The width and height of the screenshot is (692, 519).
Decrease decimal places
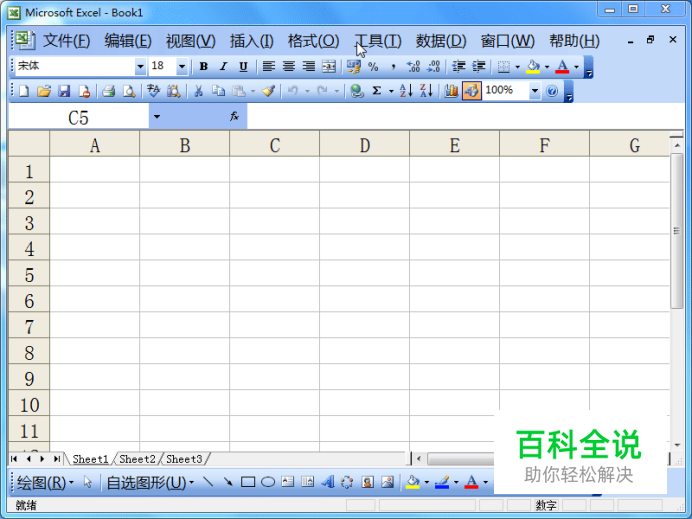pos(434,67)
